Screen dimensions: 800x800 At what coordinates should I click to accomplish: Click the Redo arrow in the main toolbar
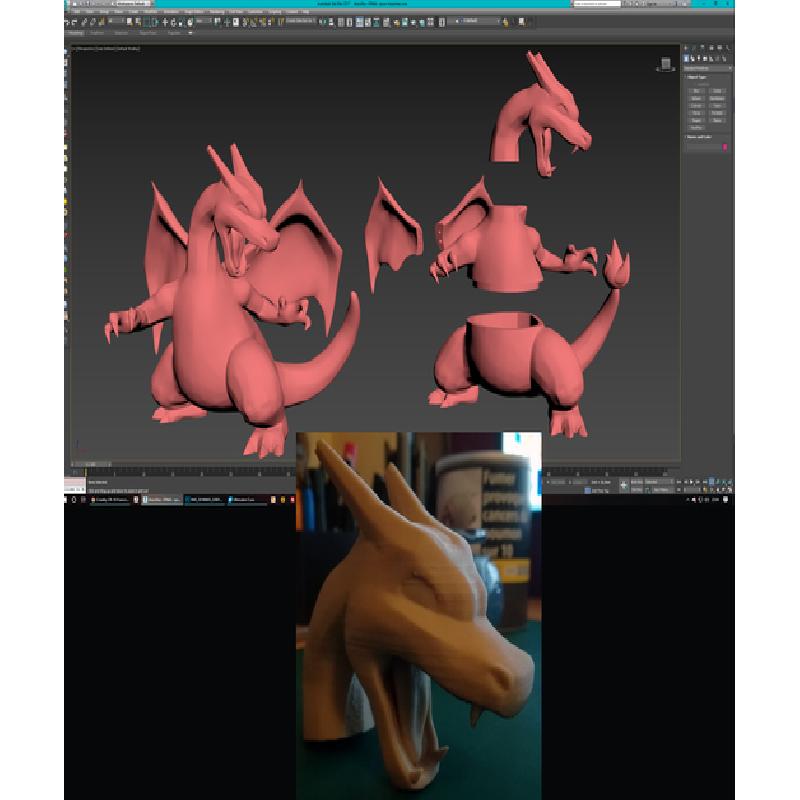click(74, 22)
